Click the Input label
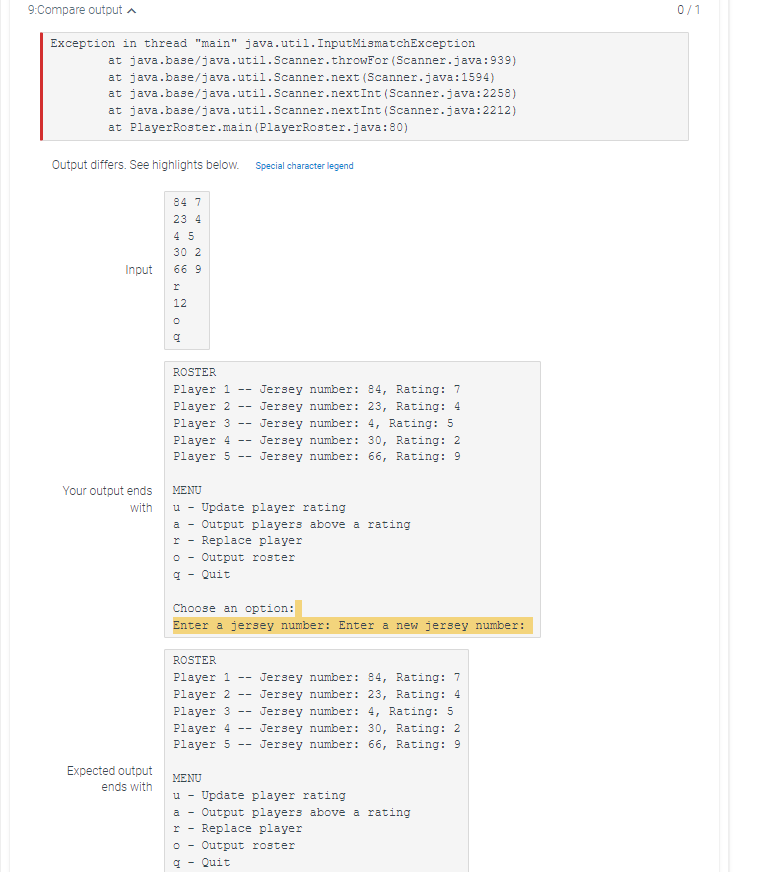Viewport: 770px width, 872px height. click(x=138, y=270)
